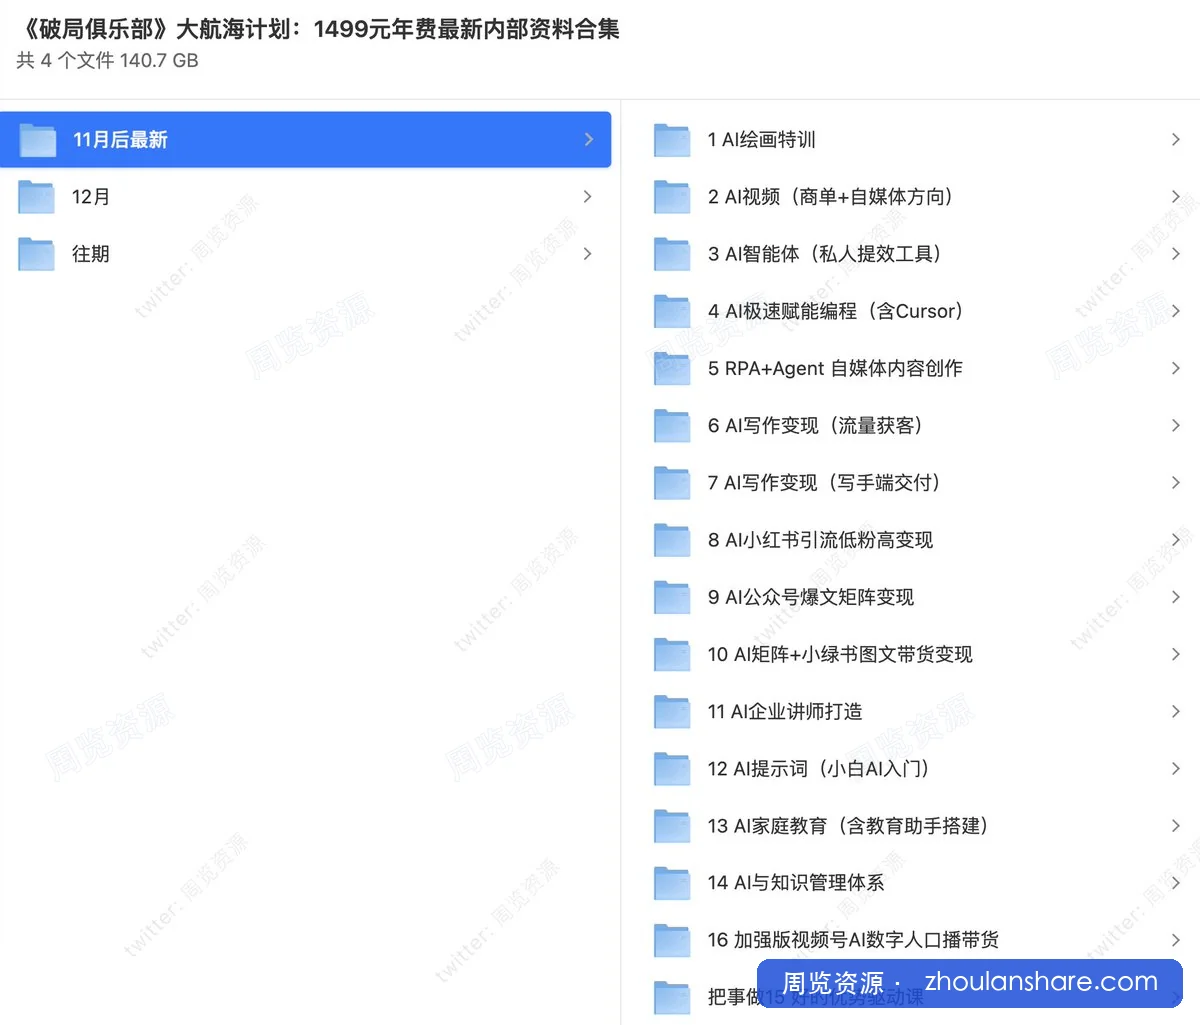Expand chevron on 12月 folder row

tap(587, 197)
